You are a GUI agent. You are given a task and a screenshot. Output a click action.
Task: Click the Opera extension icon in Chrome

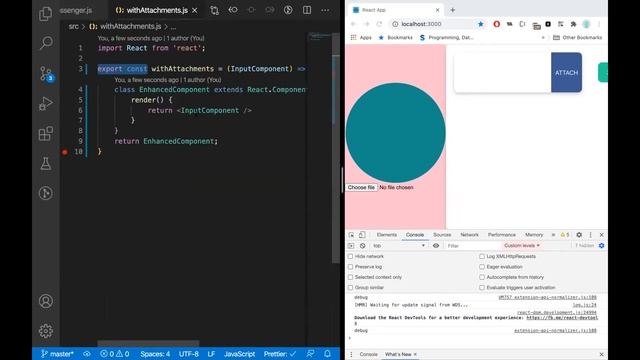coord(496,24)
